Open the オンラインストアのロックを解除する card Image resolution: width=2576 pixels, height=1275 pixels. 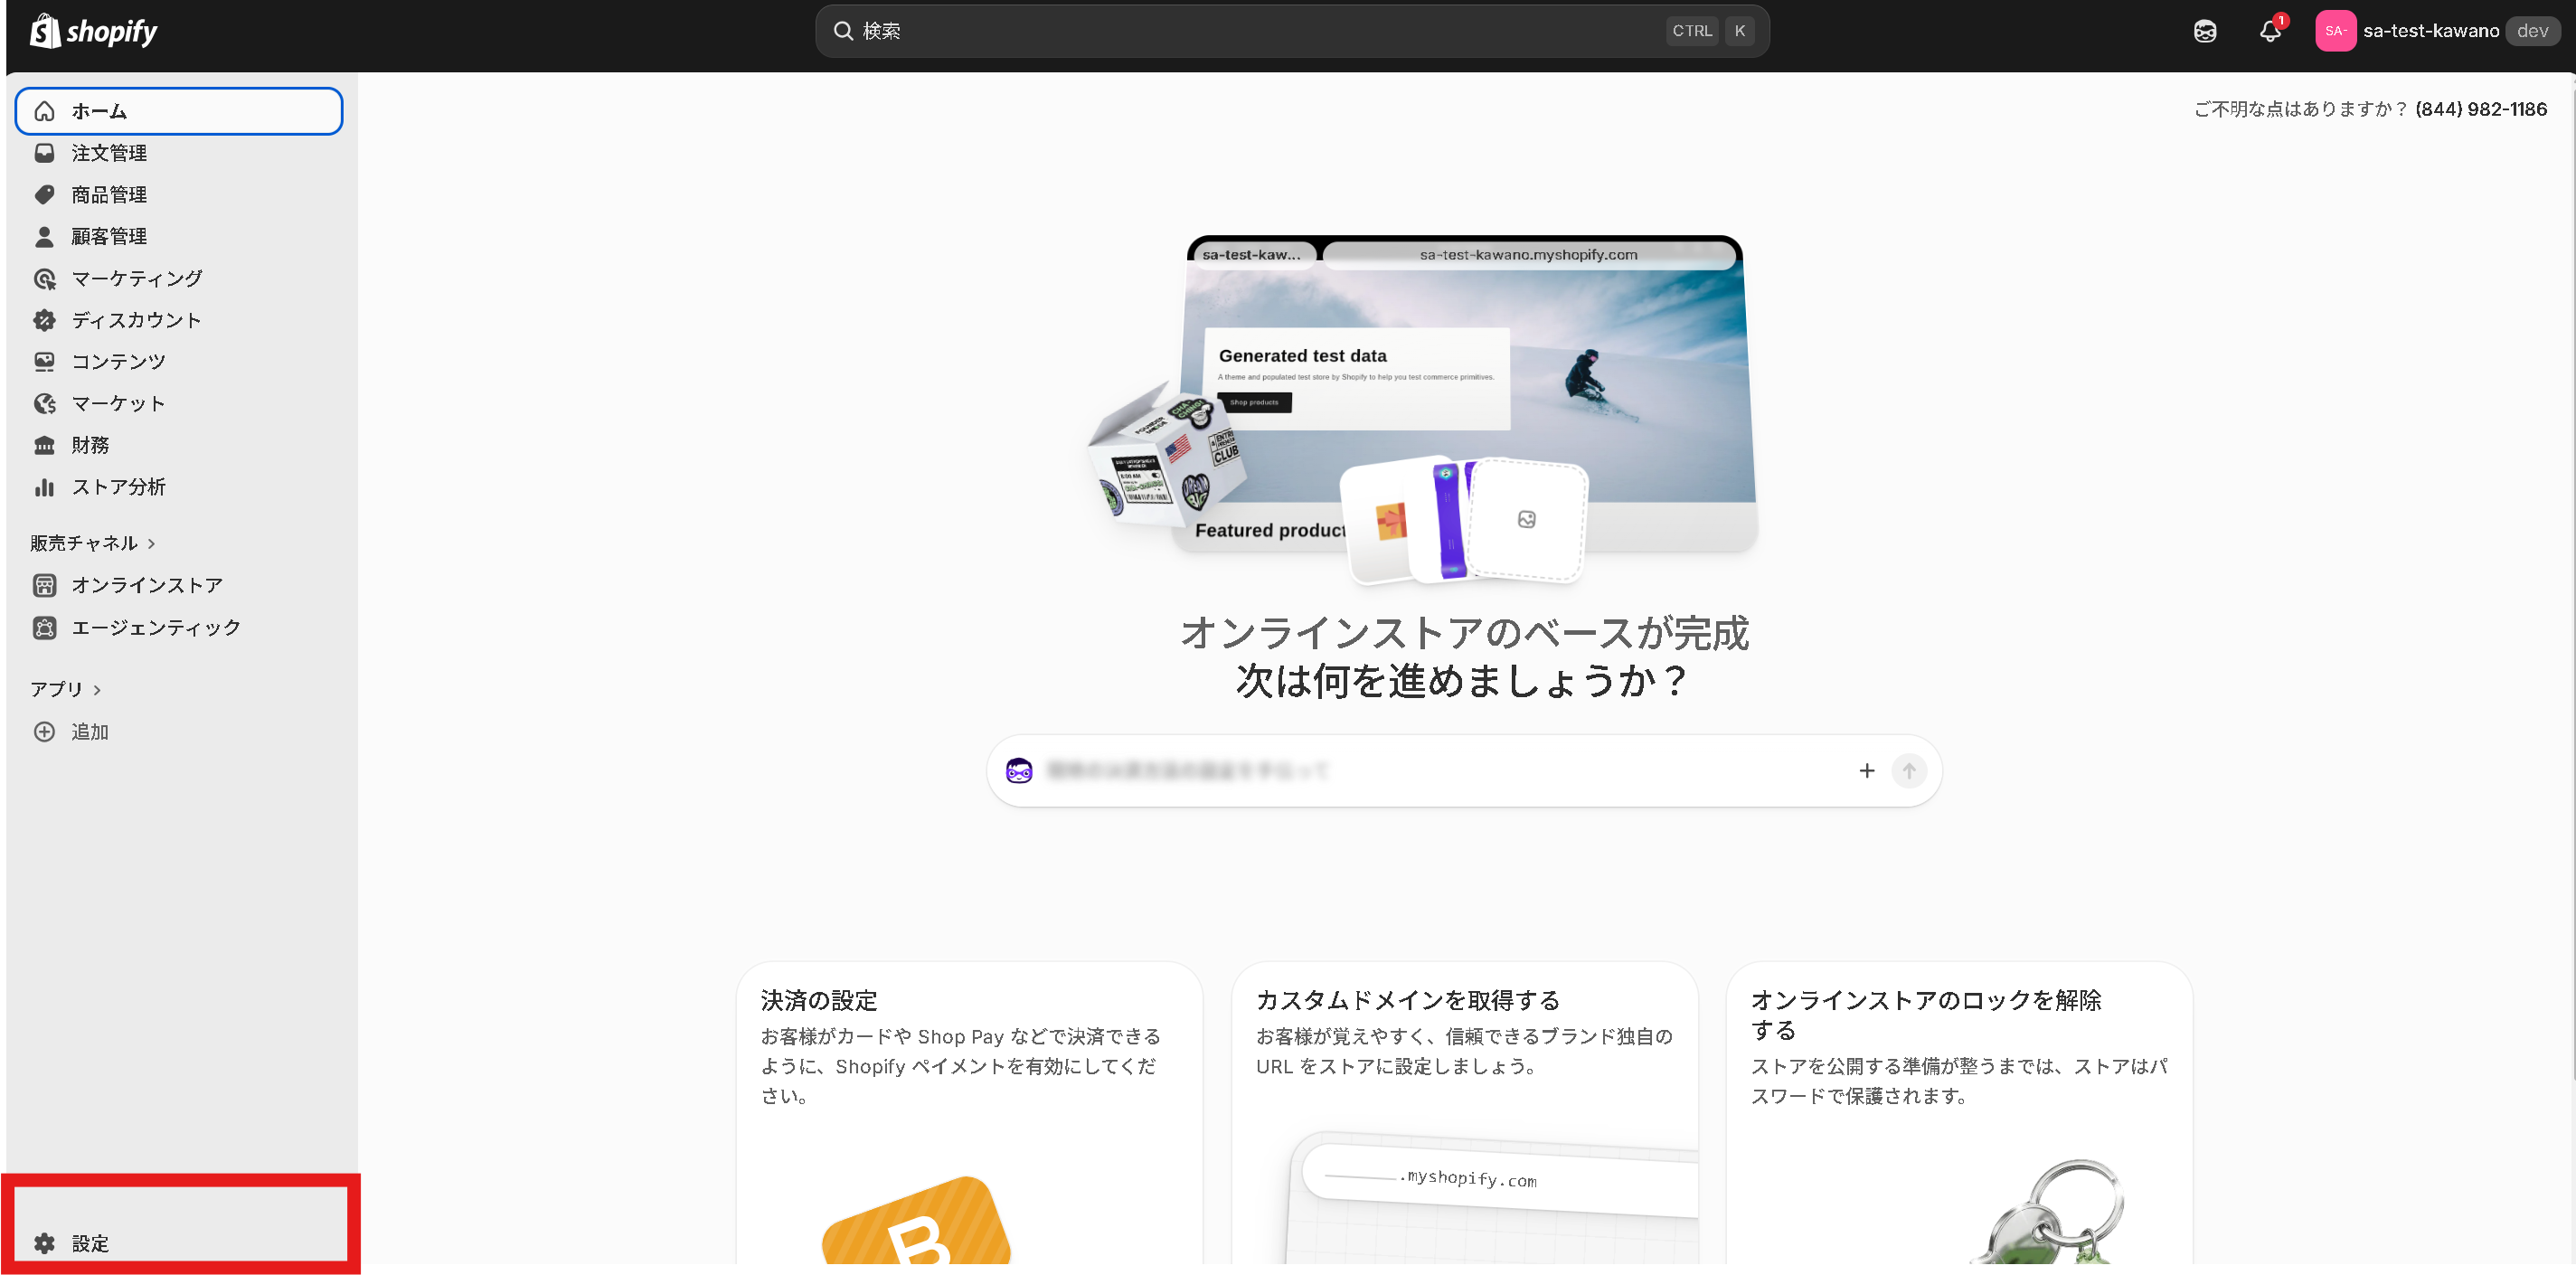click(1959, 1115)
